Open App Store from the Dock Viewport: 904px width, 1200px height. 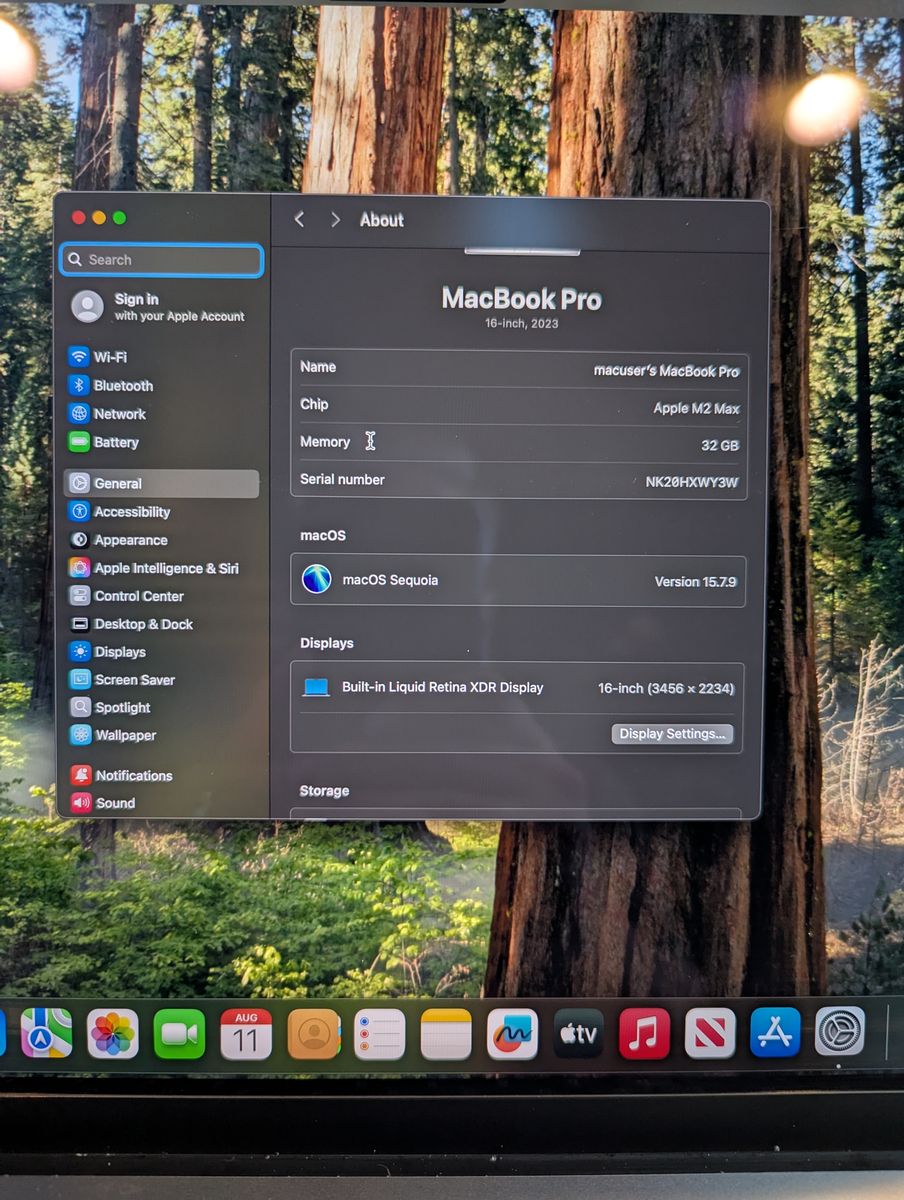tap(776, 1033)
